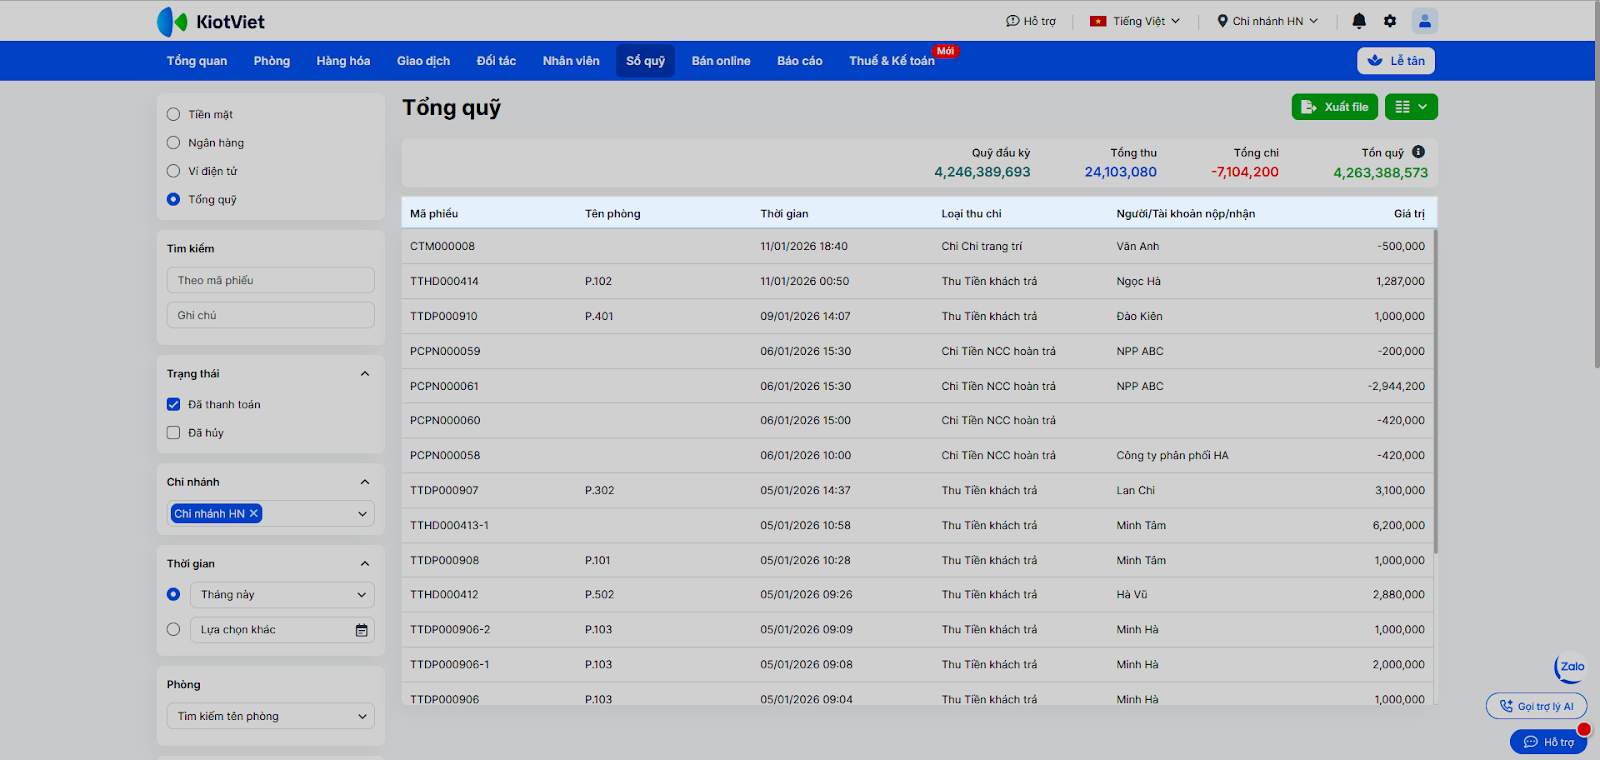
Task: Open the Zalo chat icon
Action: pyautogui.click(x=1571, y=667)
